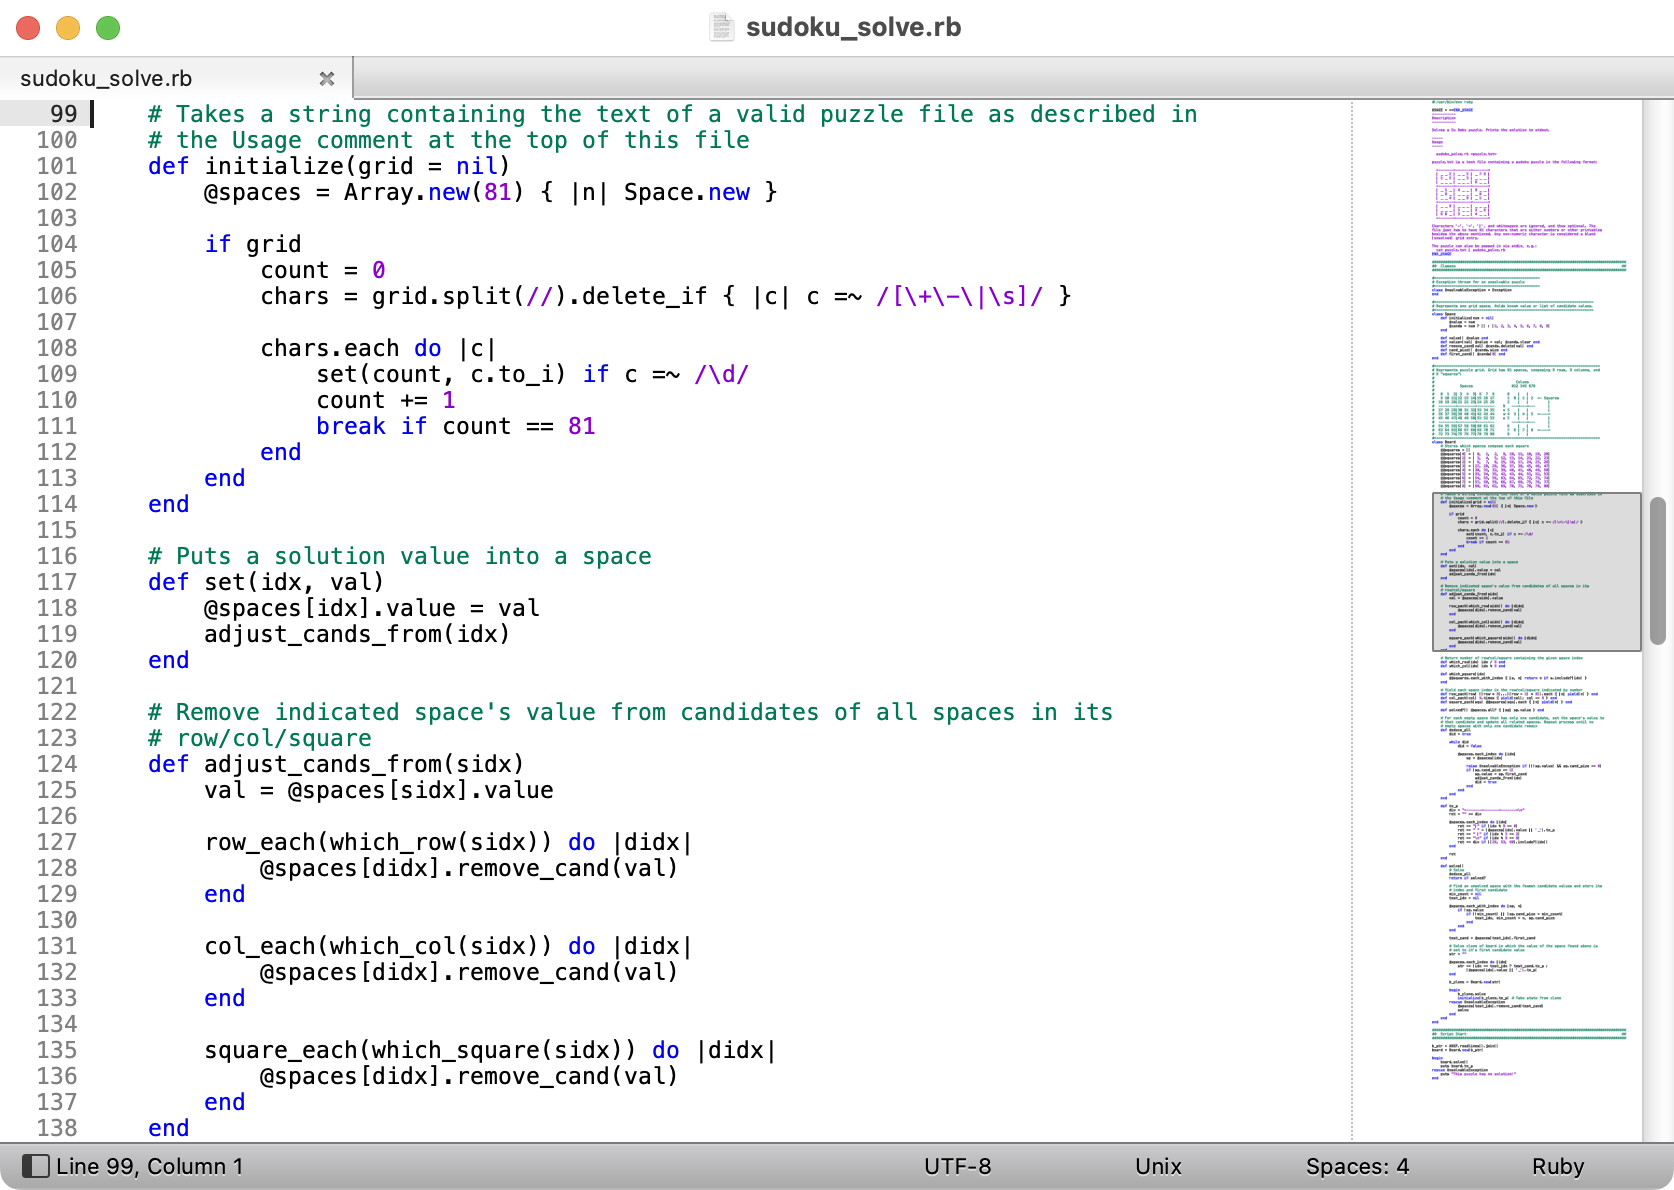The height and width of the screenshot is (1190, 1674).
Task: Click 'def adjust_cands_from(sidx)' line
Action: click(x=336, y=764)
